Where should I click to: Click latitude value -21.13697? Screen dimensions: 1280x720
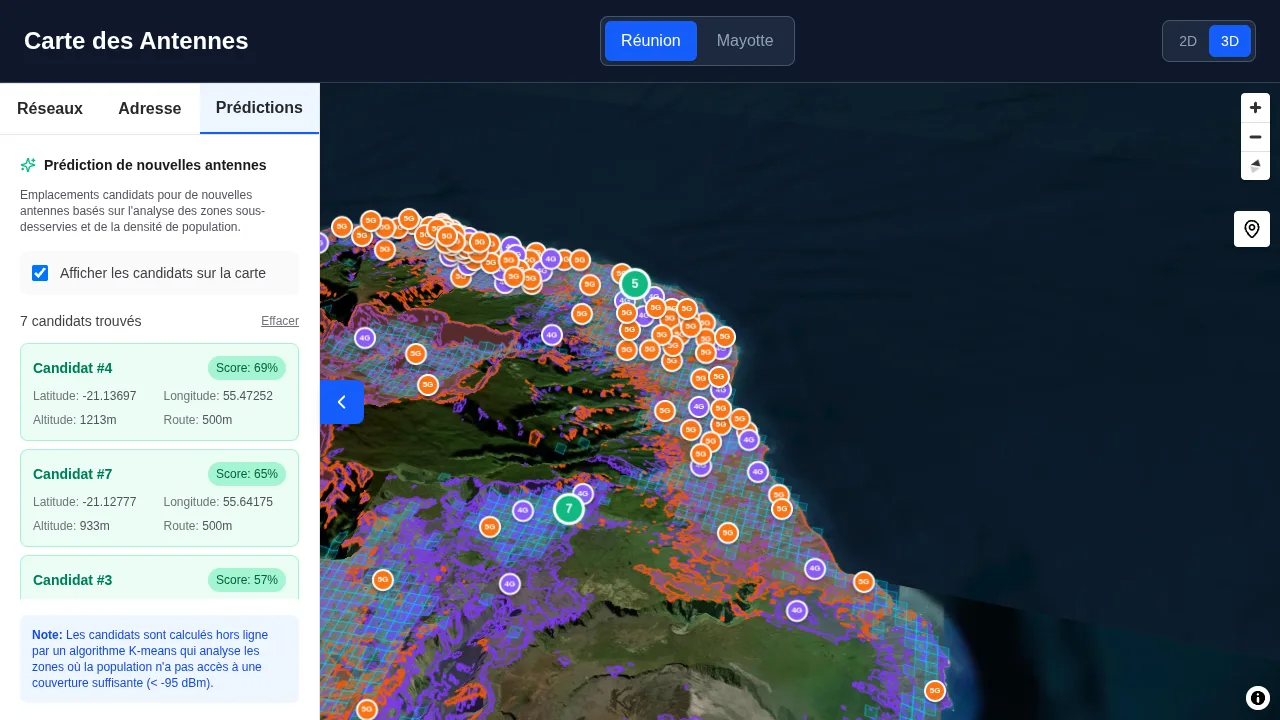tap(109, 396)
